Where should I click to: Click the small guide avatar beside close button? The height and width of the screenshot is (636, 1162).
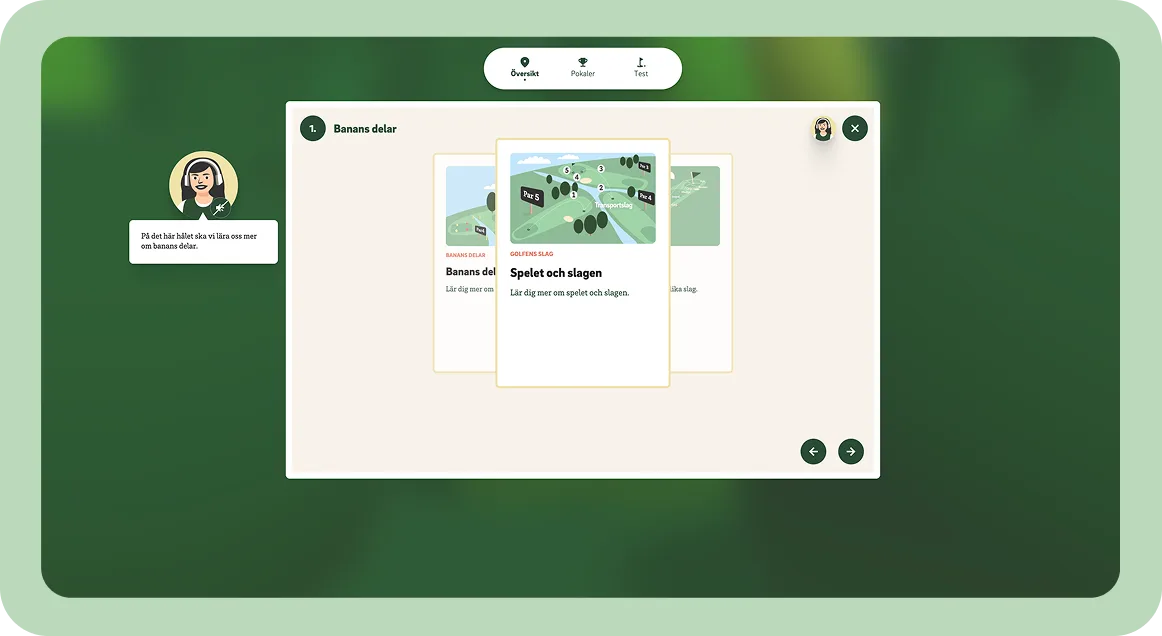(x=822, y=128)
